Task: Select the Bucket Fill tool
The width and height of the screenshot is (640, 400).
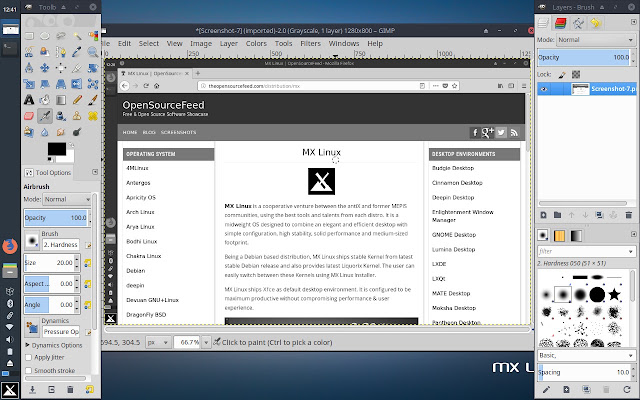Action: [x=45, y=100]
